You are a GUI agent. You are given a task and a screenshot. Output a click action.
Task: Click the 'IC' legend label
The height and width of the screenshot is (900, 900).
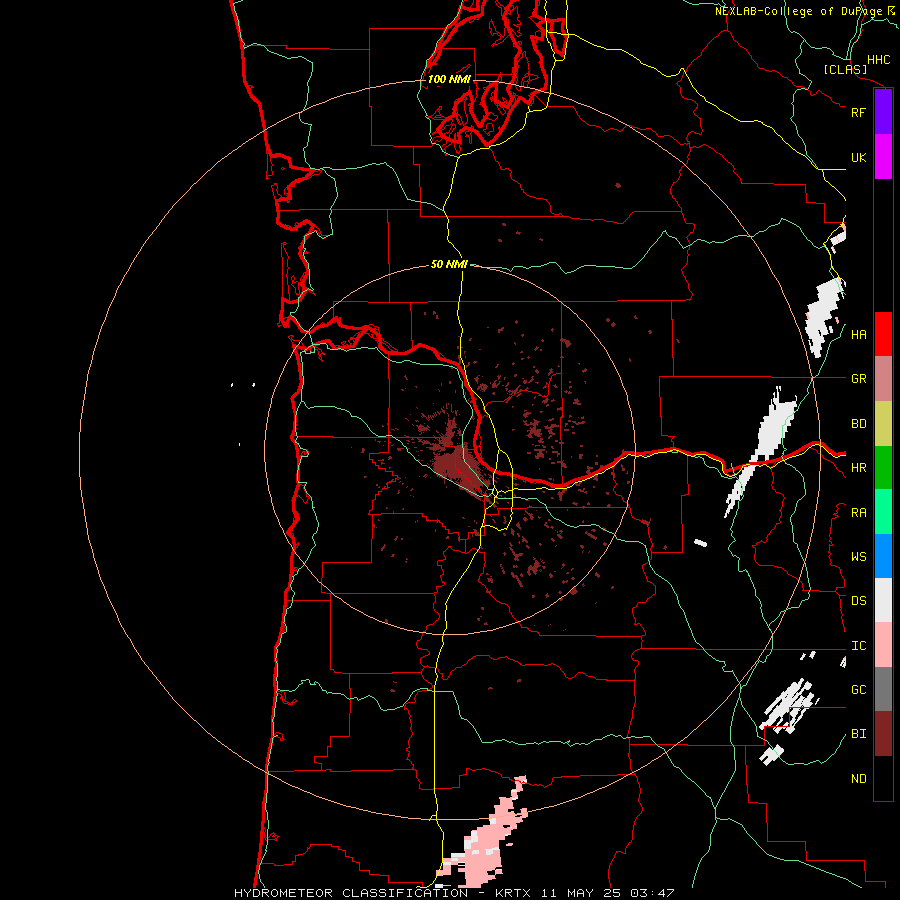pos(858,646)
